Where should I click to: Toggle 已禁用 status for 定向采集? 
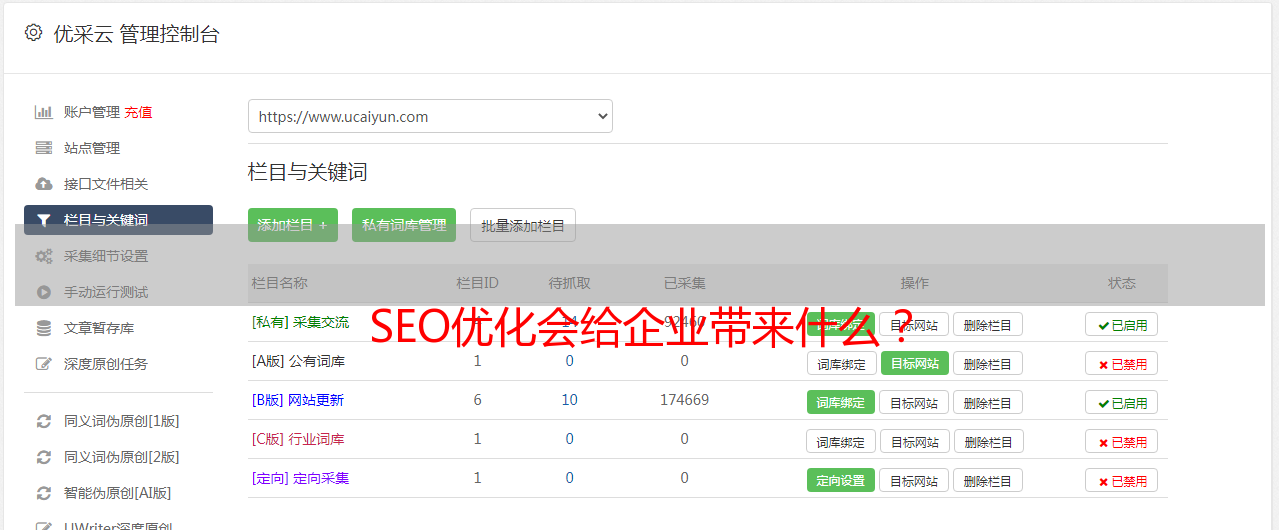[1122, 480]
